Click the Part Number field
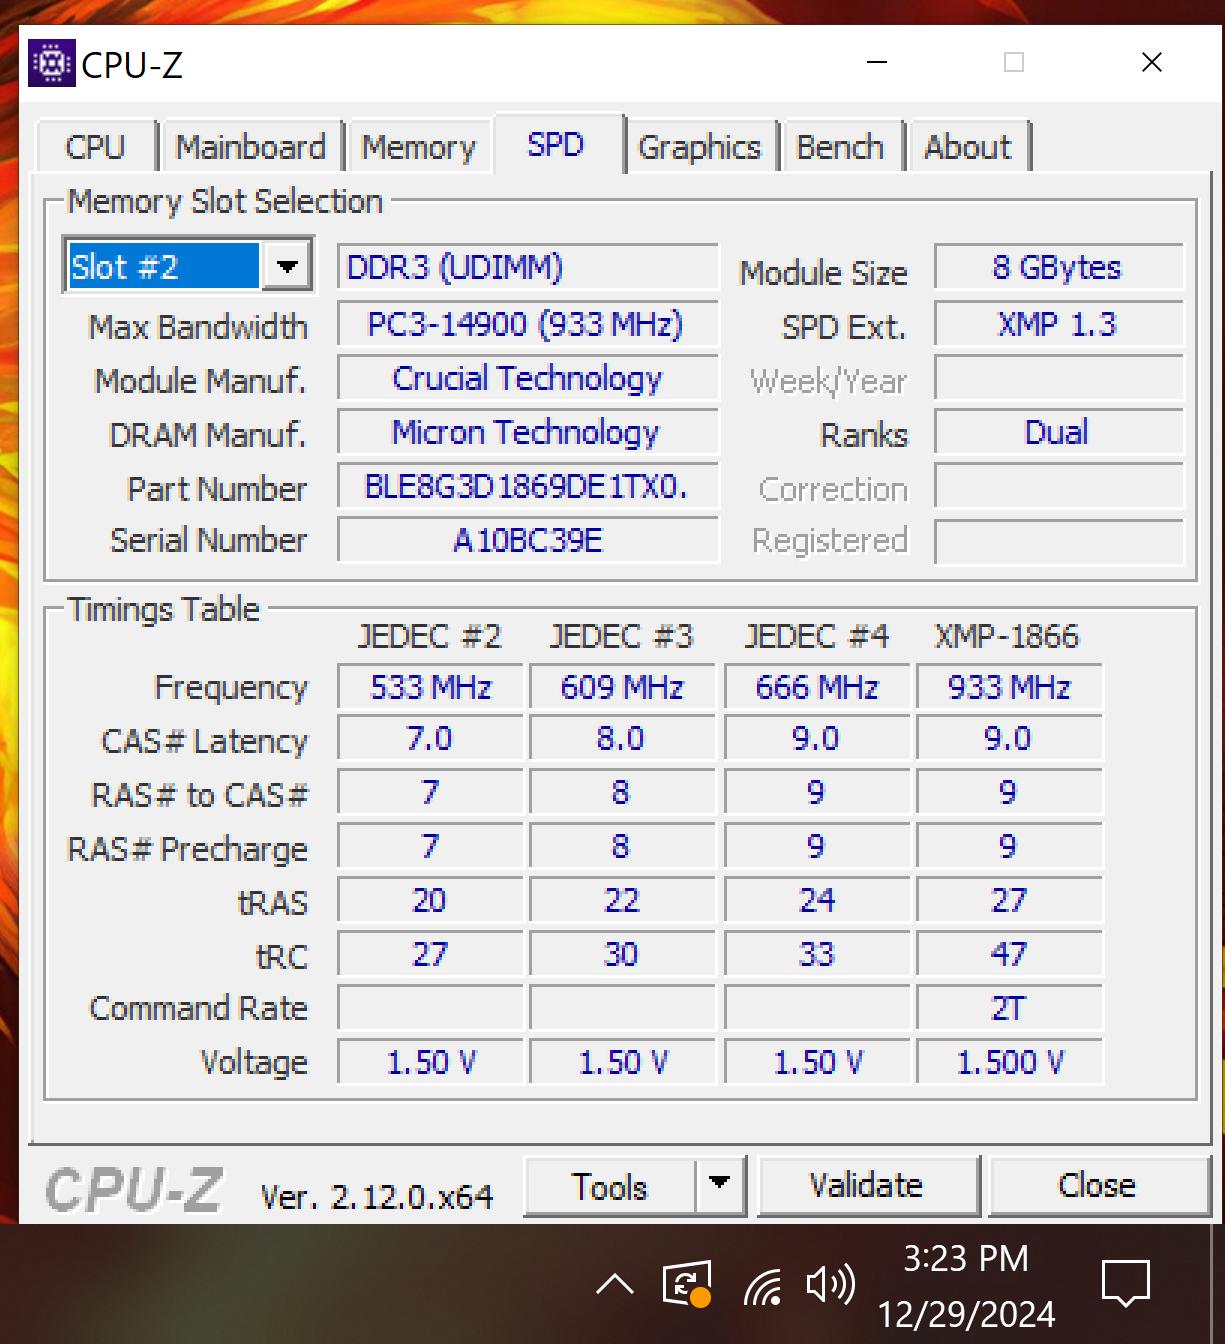Screen dimensions: 1225x1344 [527, 487]
